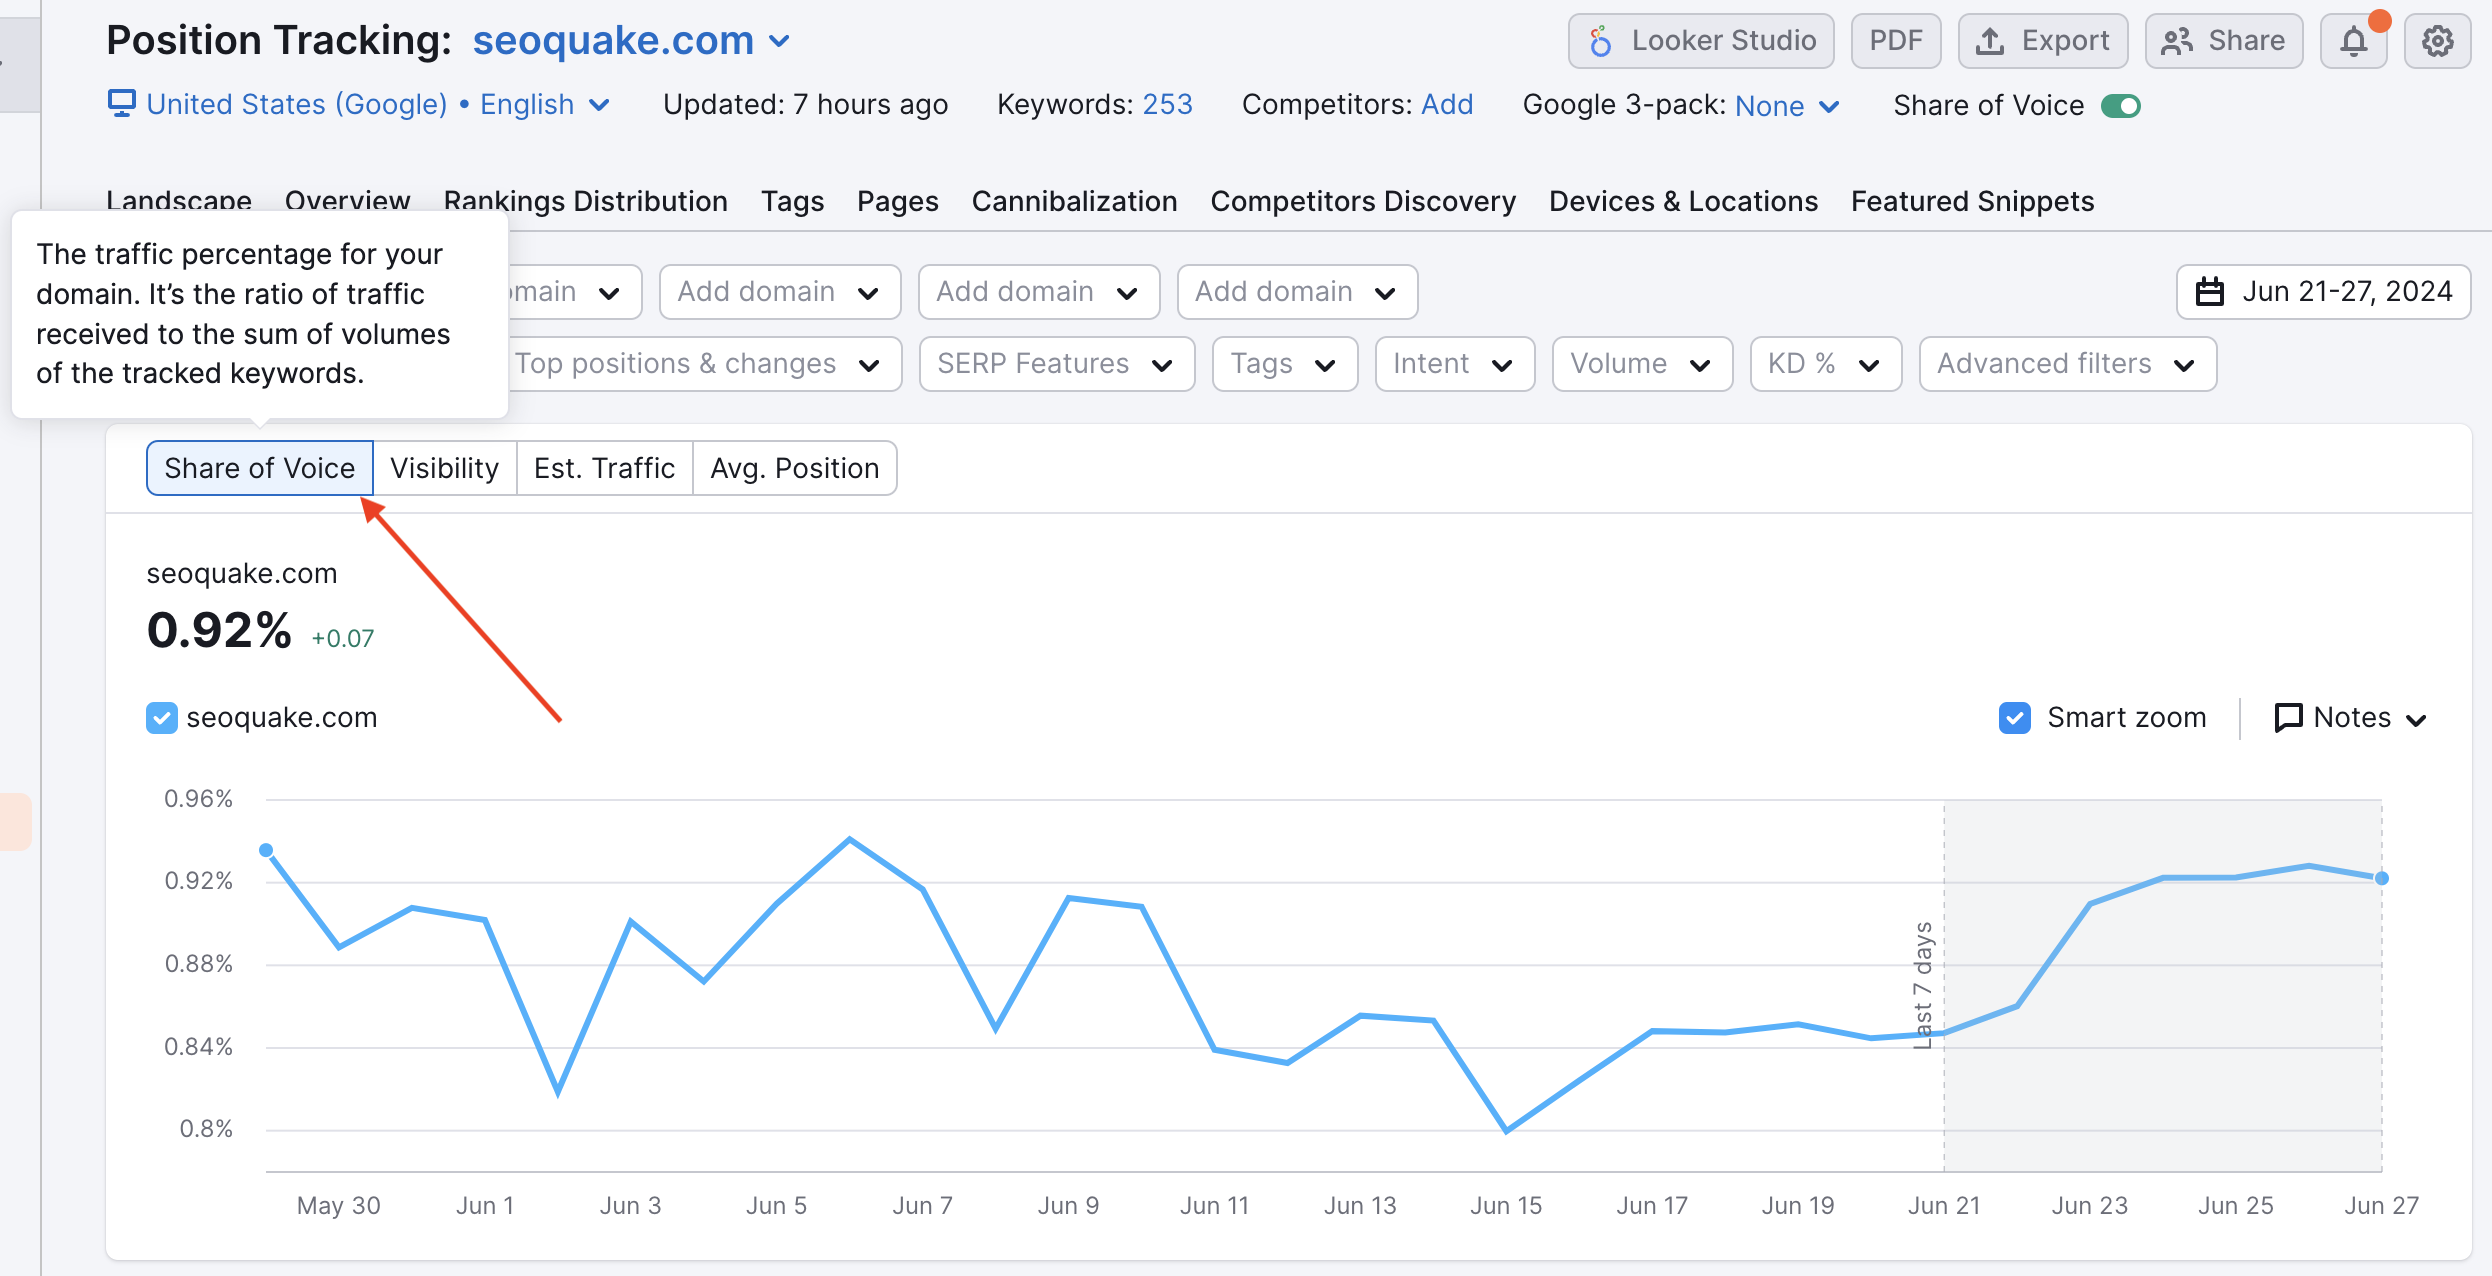Open the Intent filter dropdown
Screen dimensions: 2492x1276
(x=1455, y=364)
